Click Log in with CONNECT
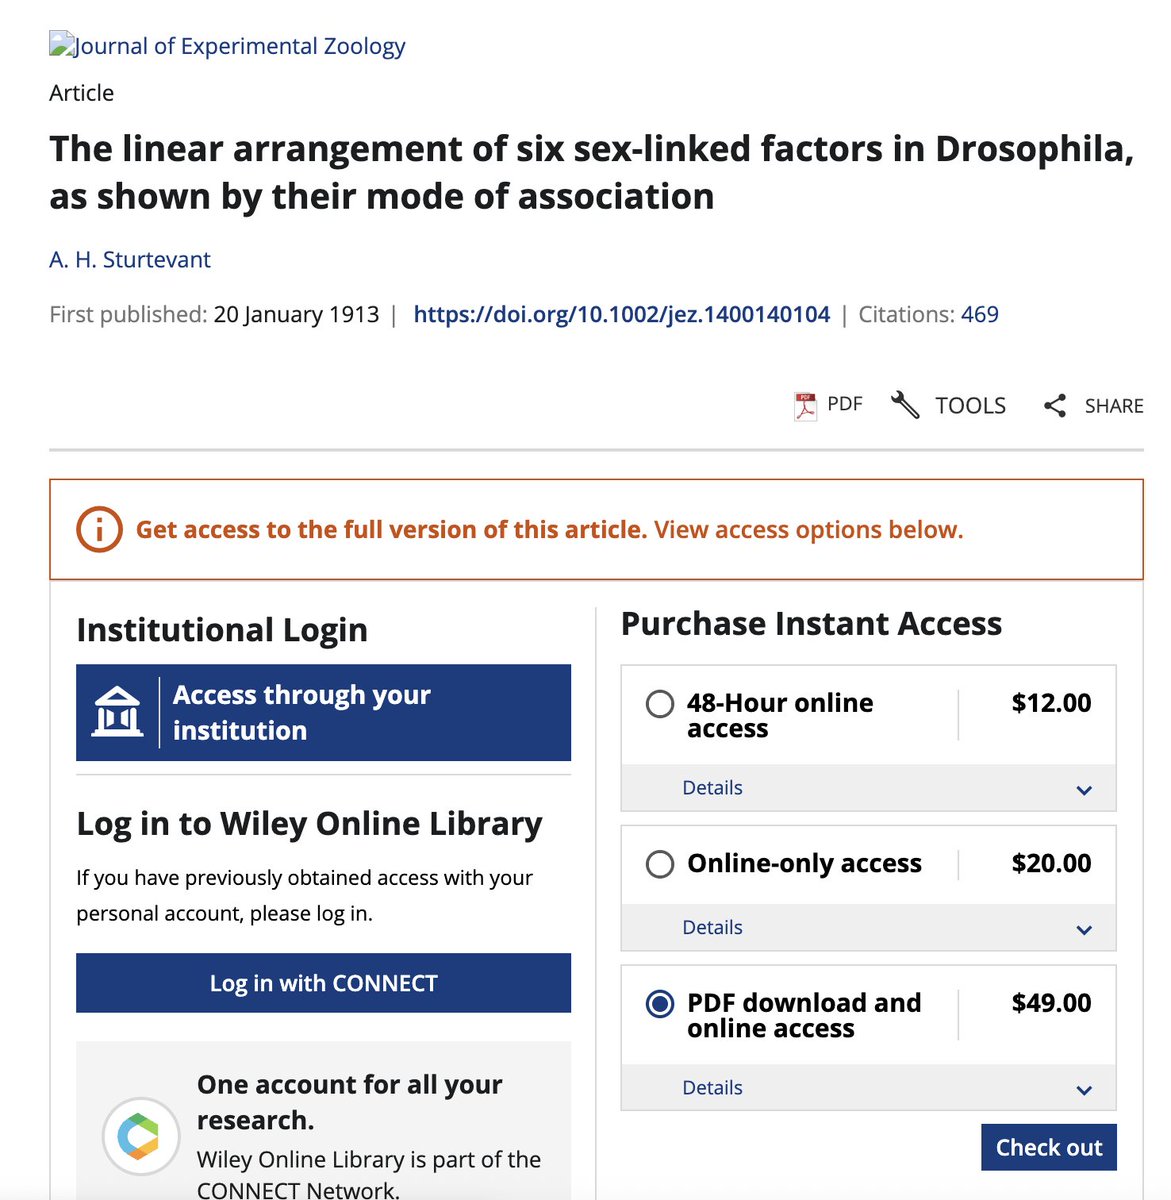 (x=322, y=983)
